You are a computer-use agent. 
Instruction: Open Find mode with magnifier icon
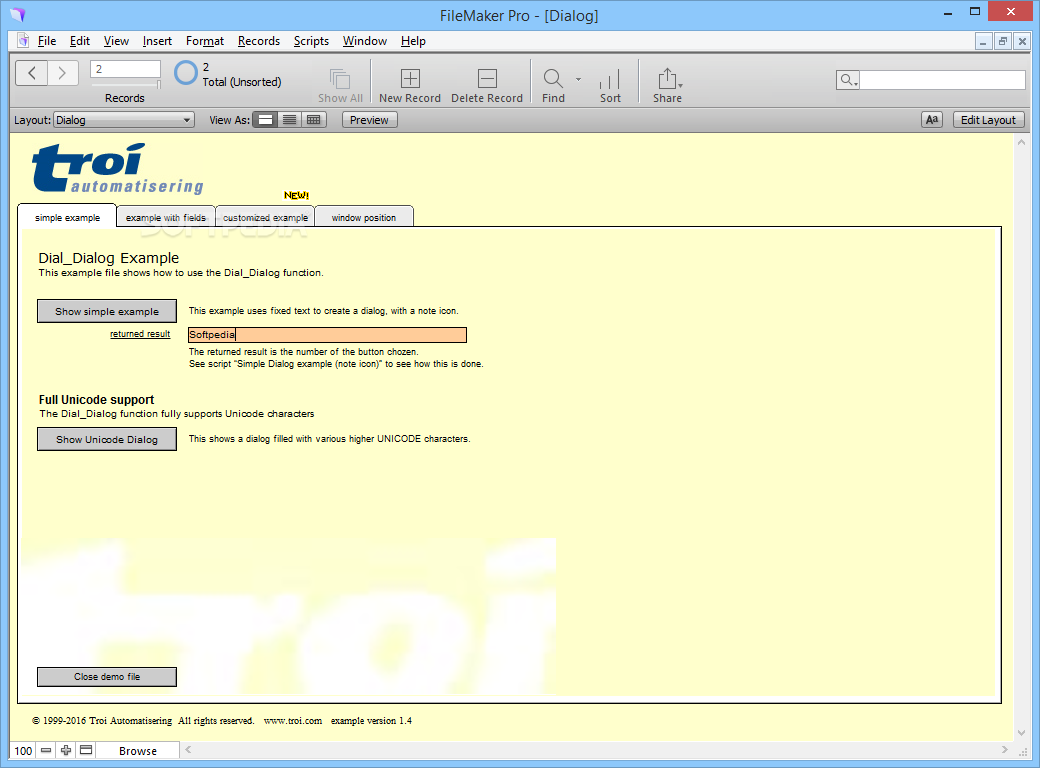(x=552, y=79)
